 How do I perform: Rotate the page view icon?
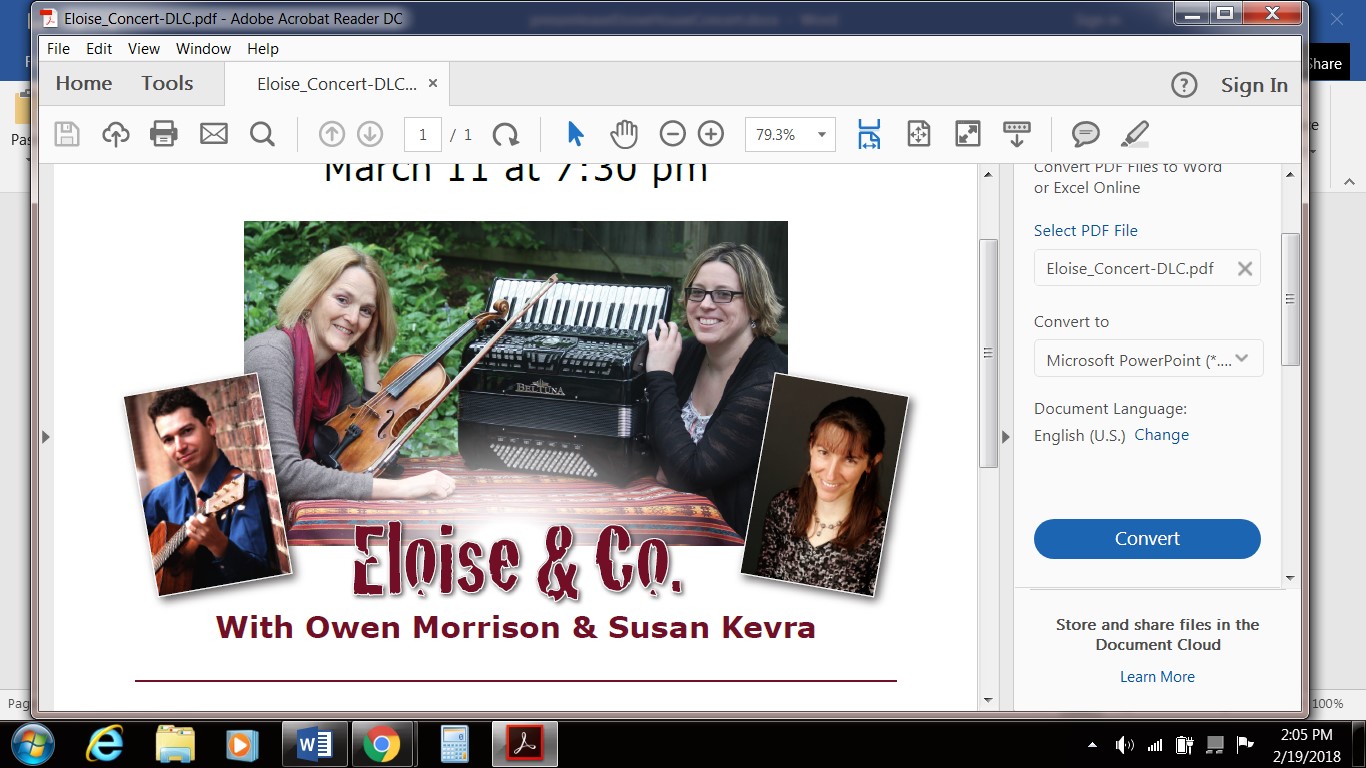click(506, 134)
